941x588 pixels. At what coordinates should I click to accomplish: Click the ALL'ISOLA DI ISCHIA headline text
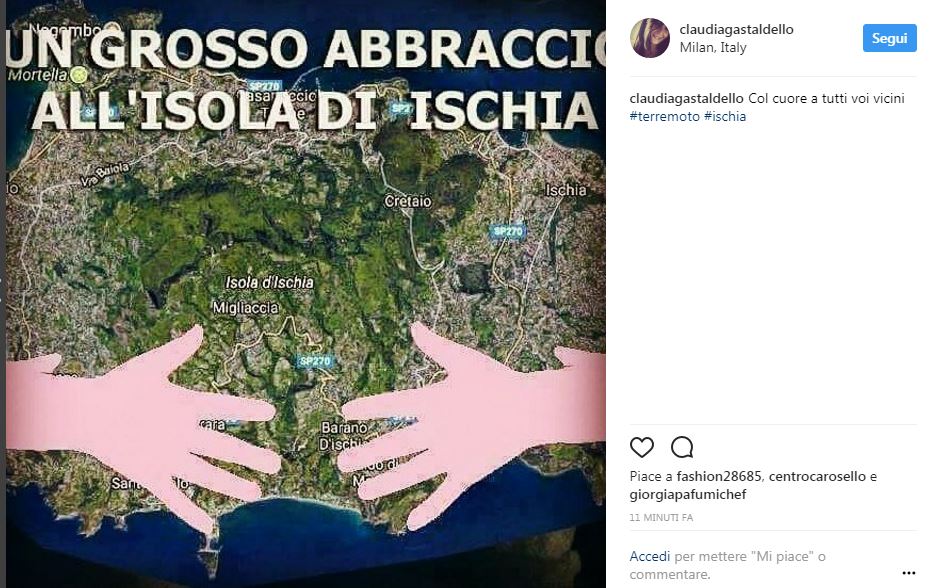click(x=315, y=111)
